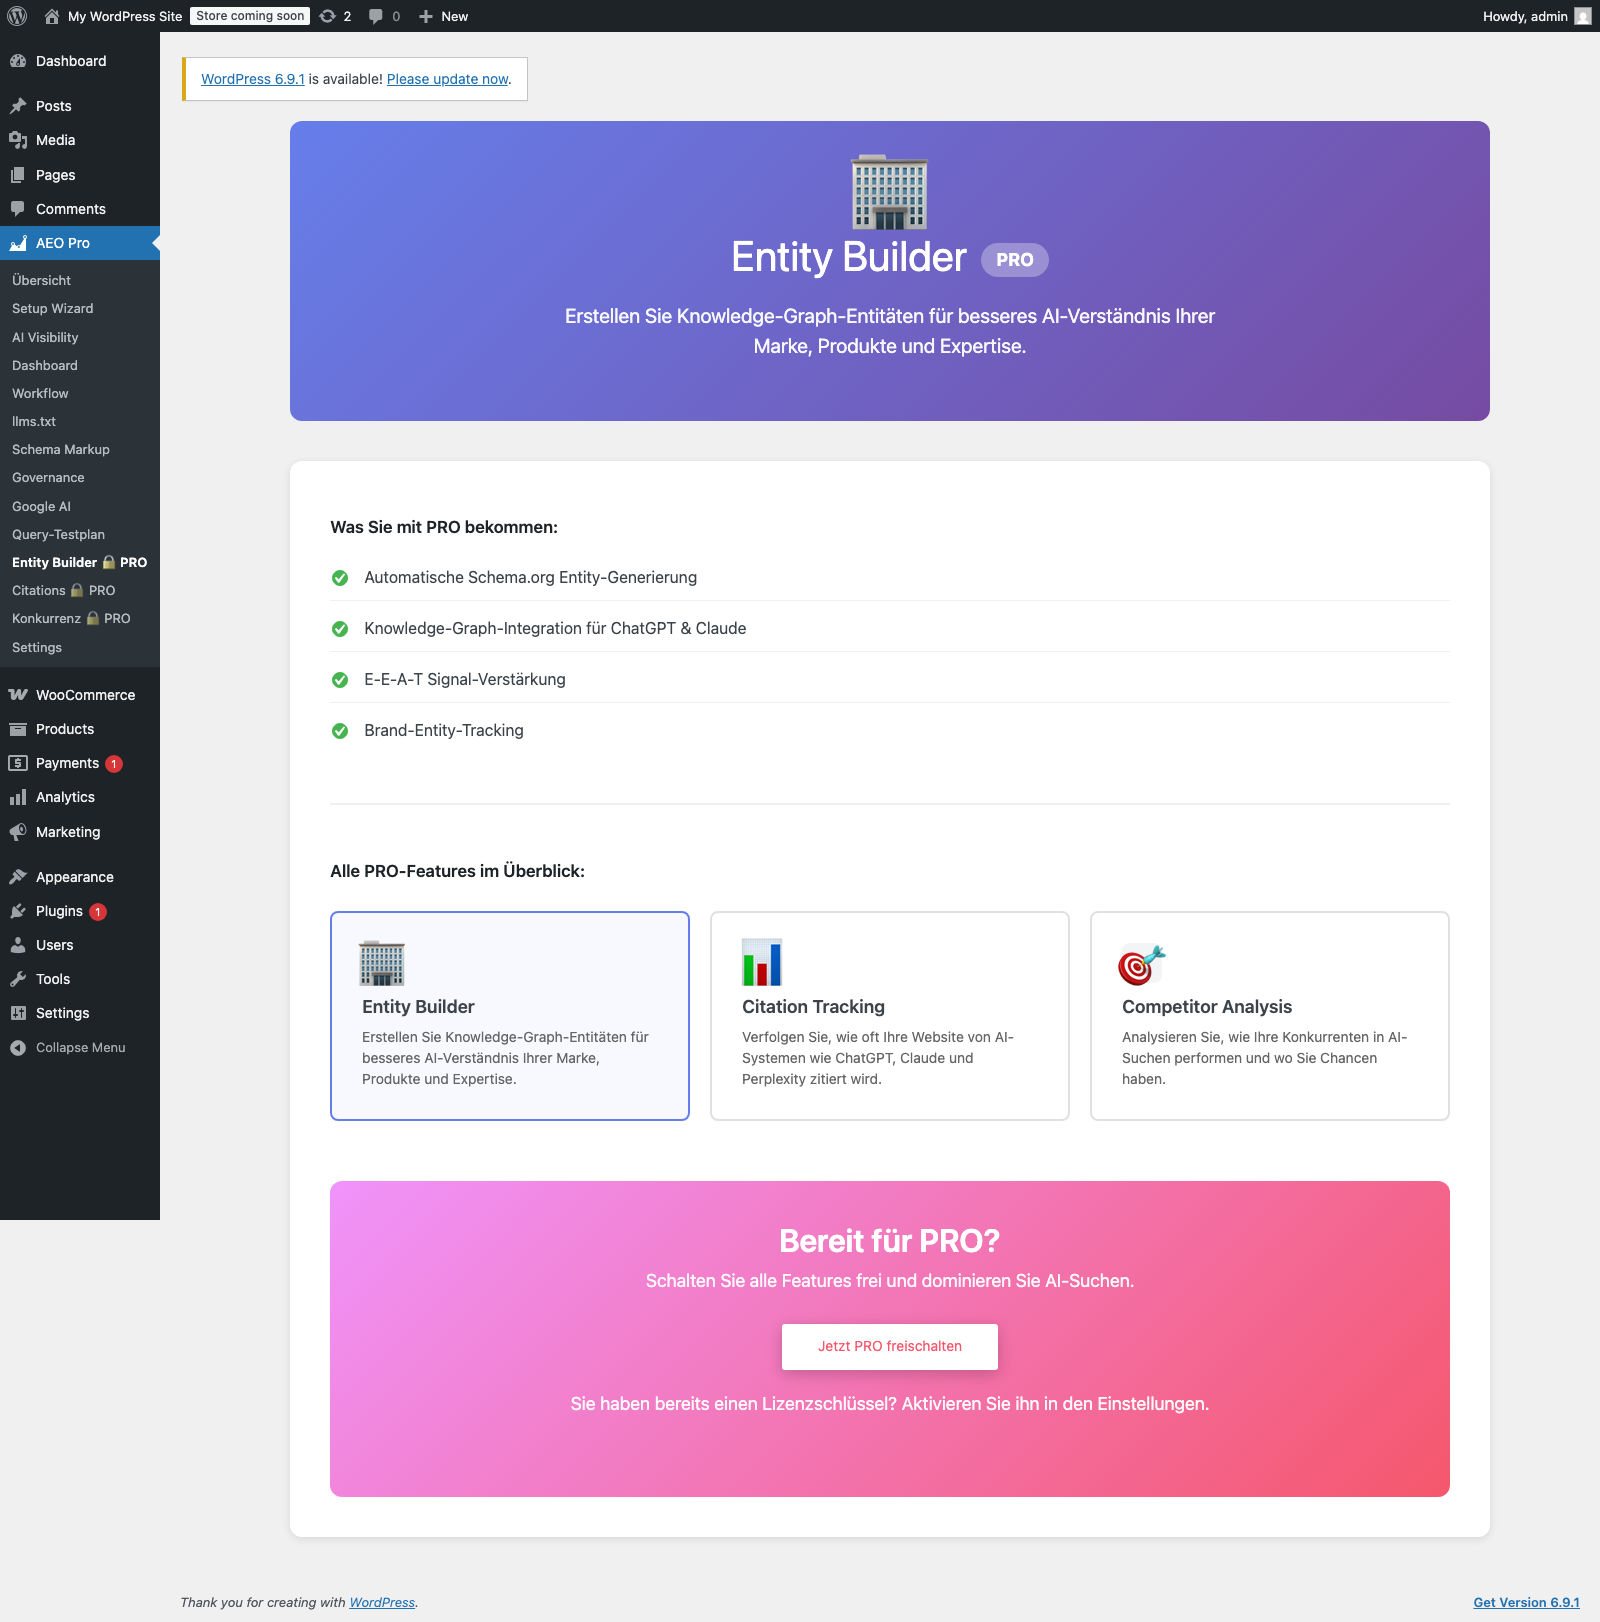Follow the Please update now link
This screenshot has height=1622, width=1600.
click(447, 79)
